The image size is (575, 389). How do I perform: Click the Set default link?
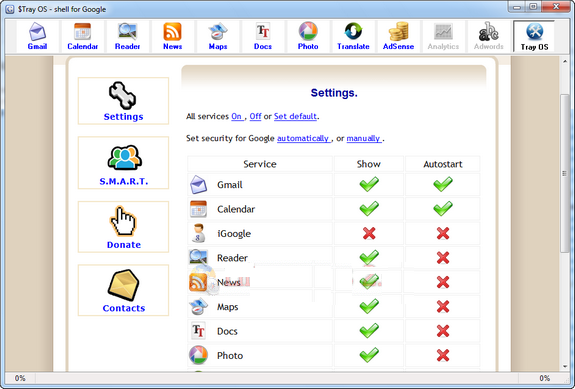pyautogui.click(x=295, y=117)
